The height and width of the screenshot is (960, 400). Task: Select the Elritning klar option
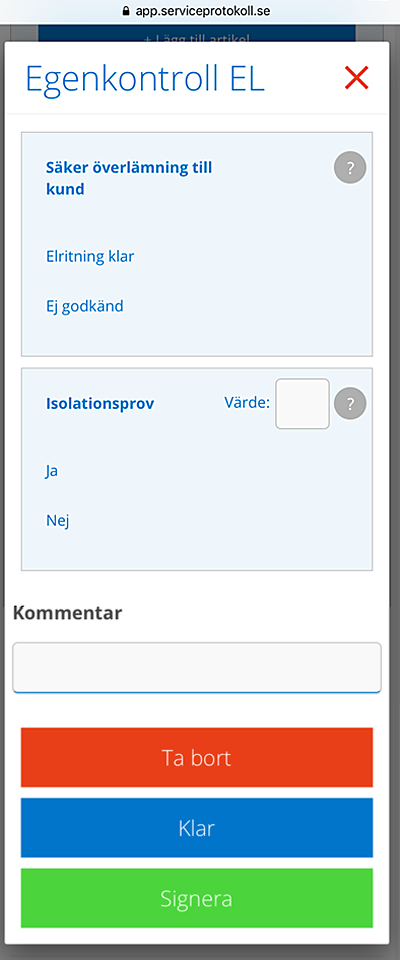point(90,256)
